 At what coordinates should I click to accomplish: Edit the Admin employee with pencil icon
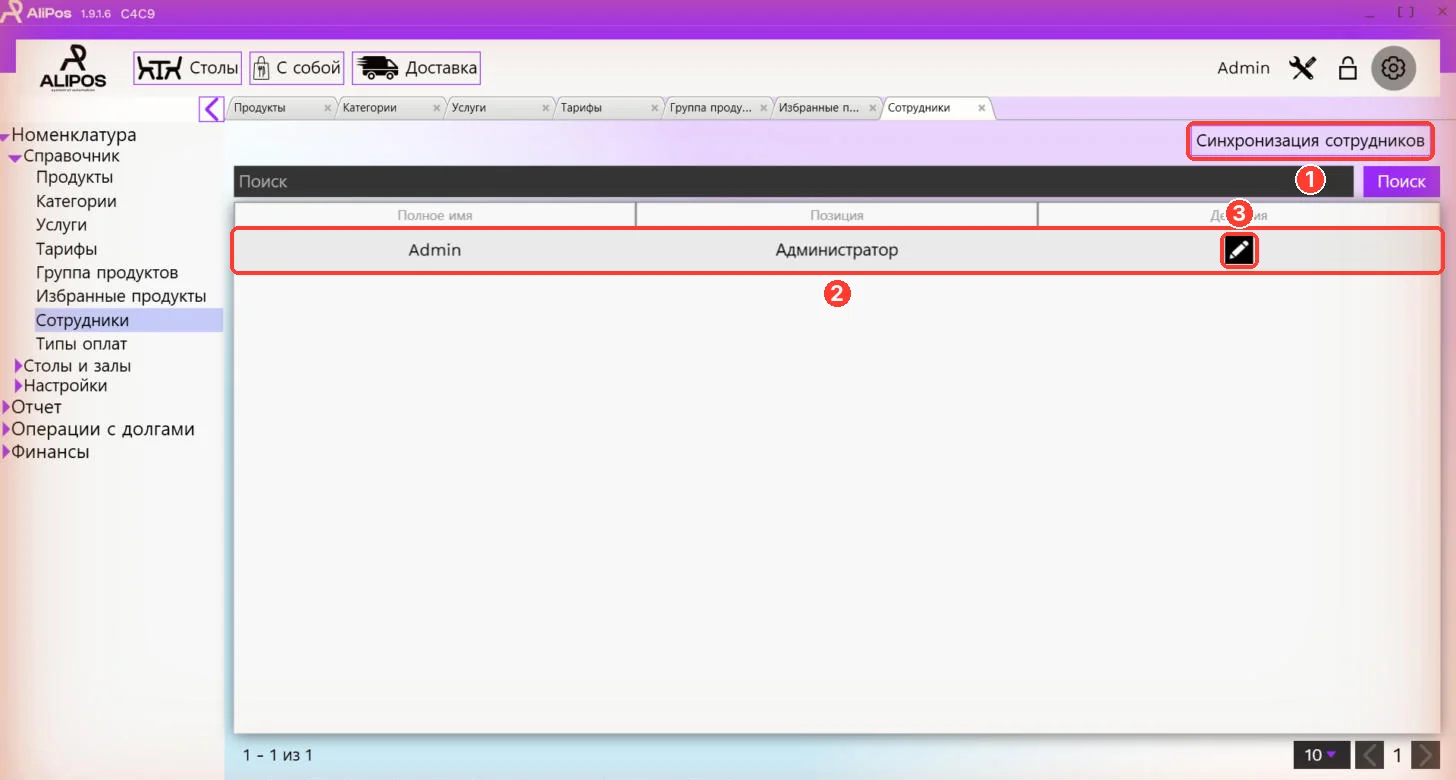[1239, 251]
